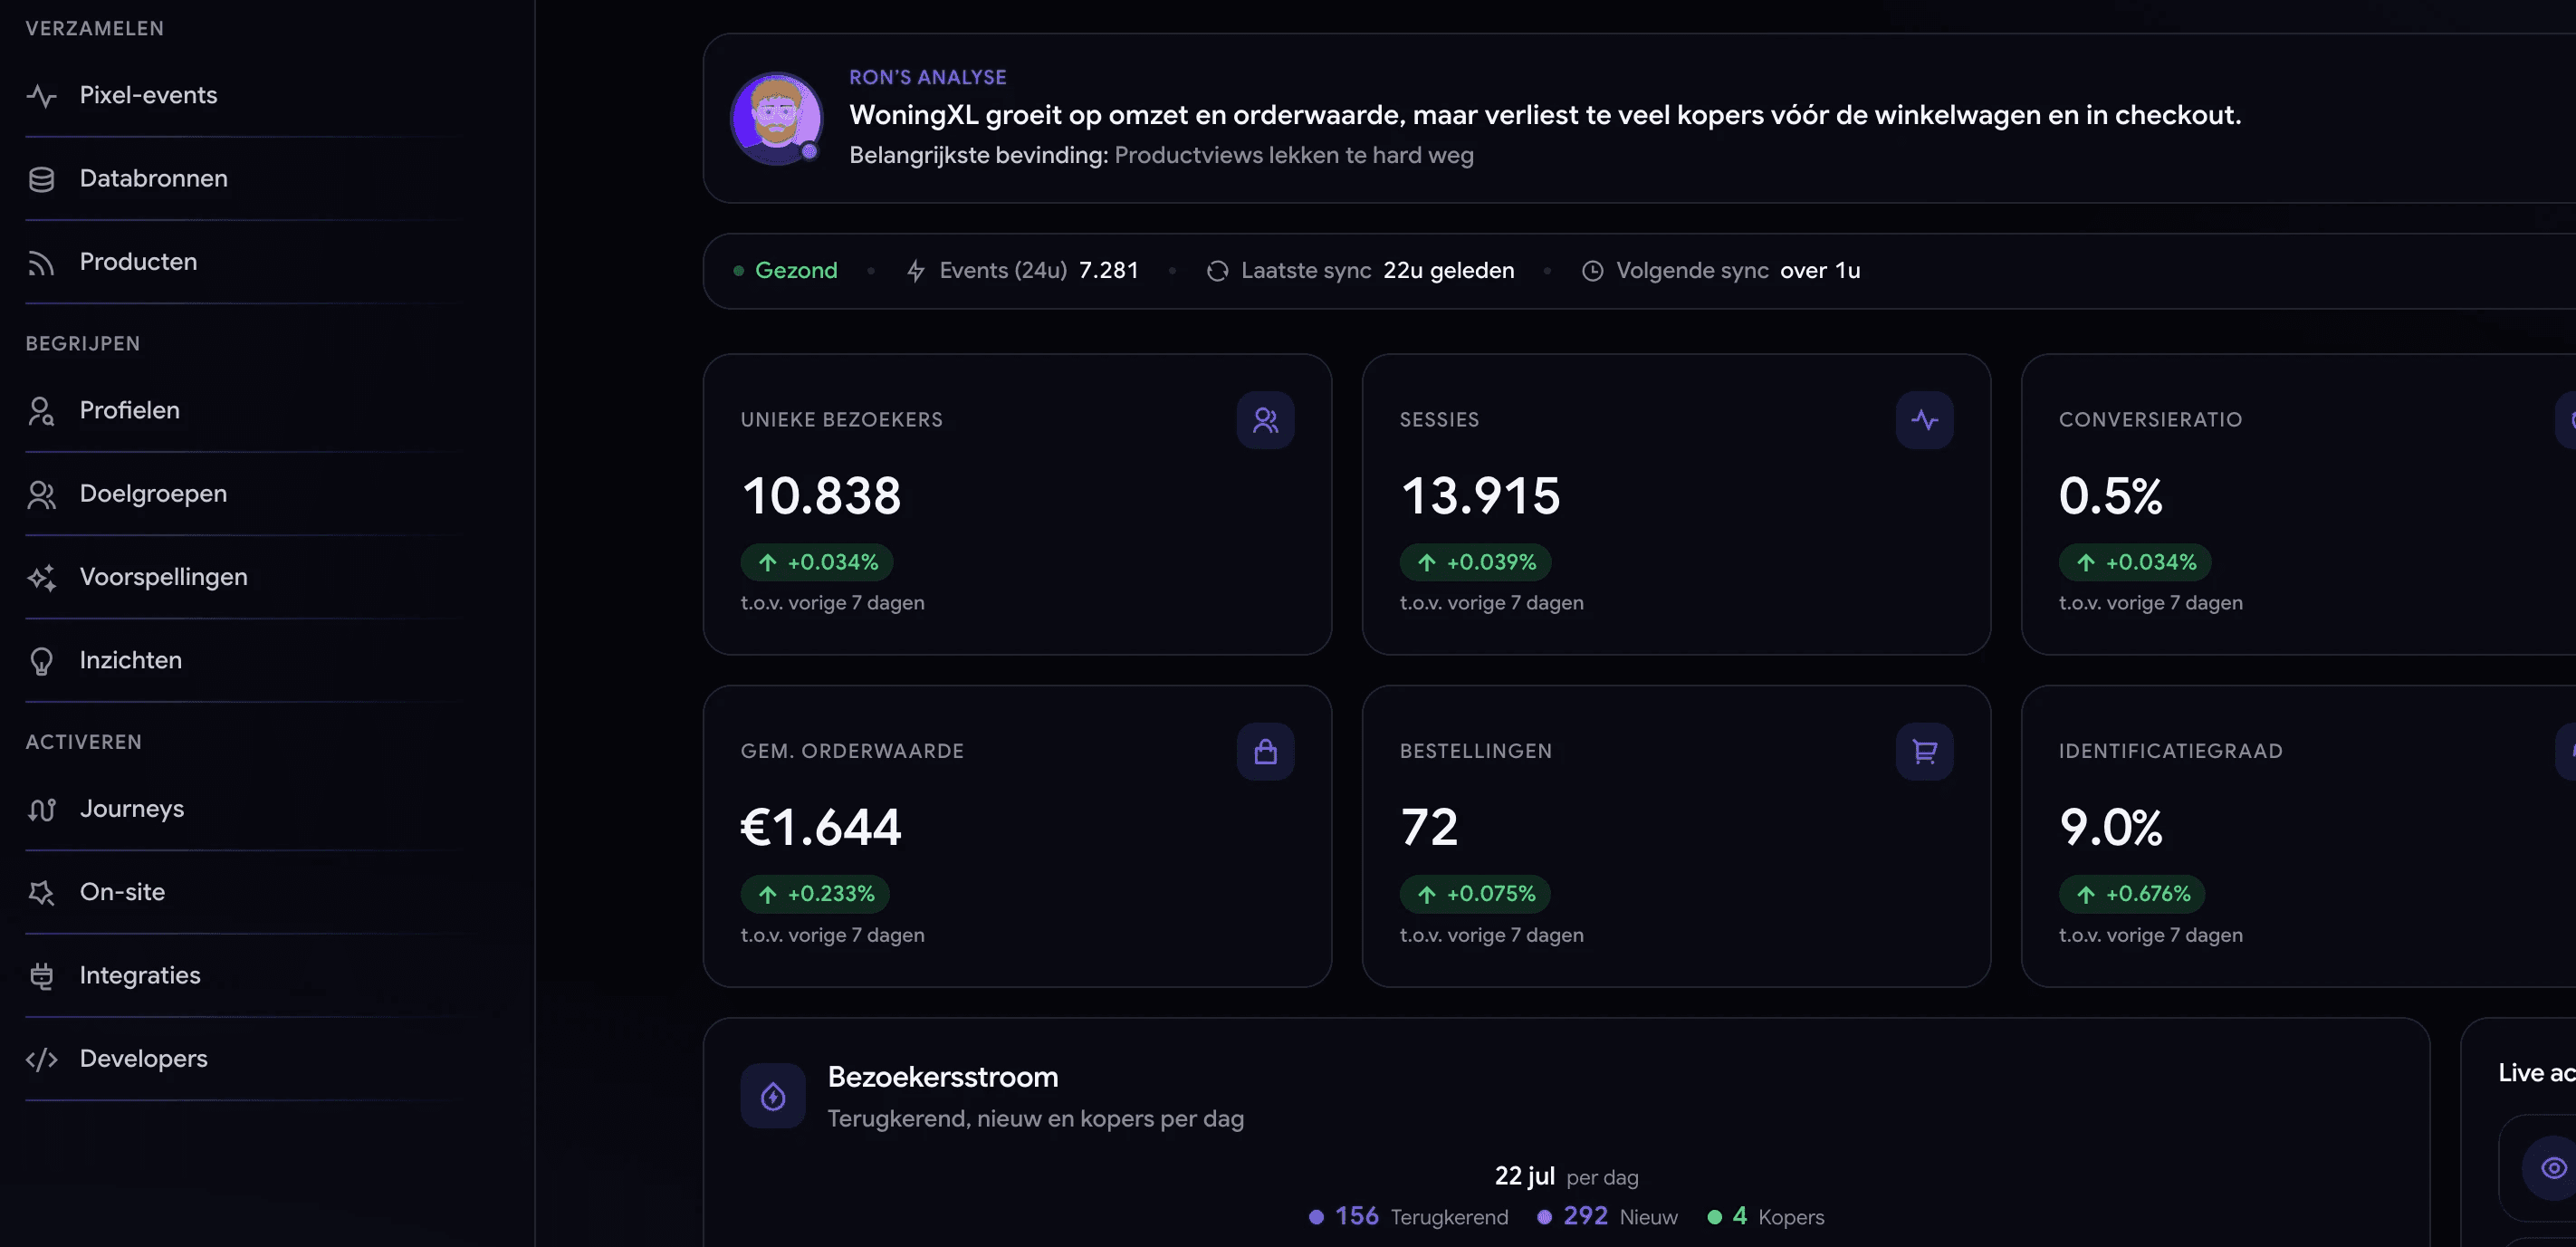The height and width of the screenshot is (1247, 2576).
Task: Toggle the Kopers series in the chart legend
Action: pyautogui.click(x=1765, y=1217)
